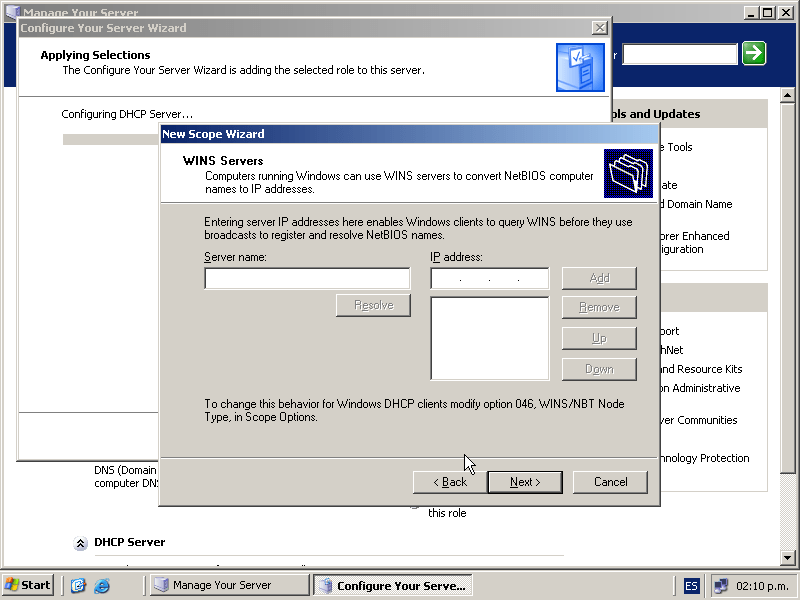
Task: Click the search text box in Manage Your Server
Action: click(x=679, y=54)
